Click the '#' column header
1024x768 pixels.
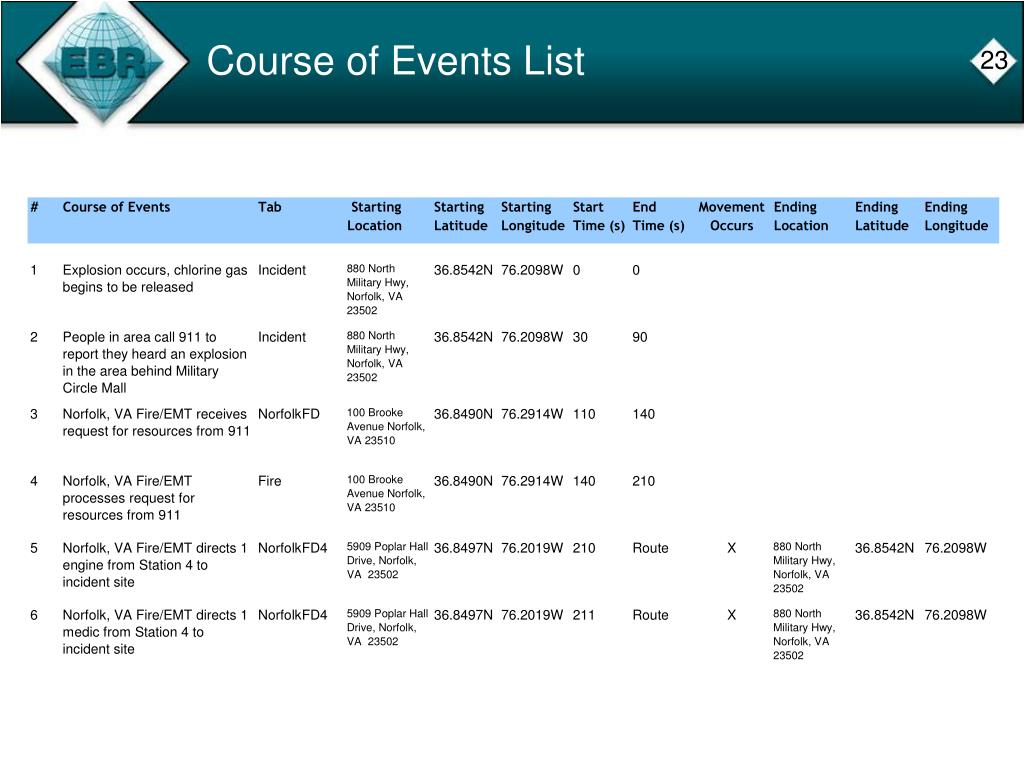click(34, 207)
